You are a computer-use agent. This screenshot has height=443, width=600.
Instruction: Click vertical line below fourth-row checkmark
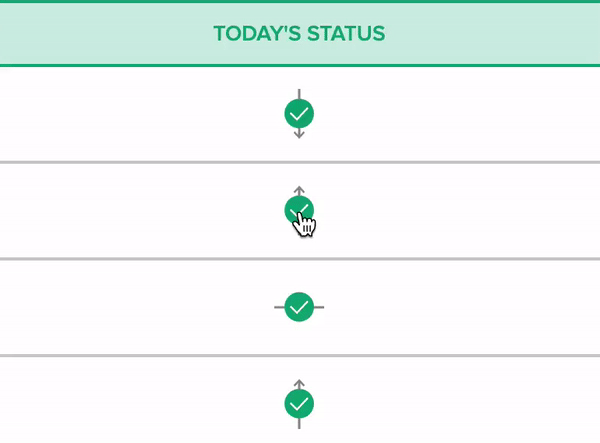tap(299, 424)
